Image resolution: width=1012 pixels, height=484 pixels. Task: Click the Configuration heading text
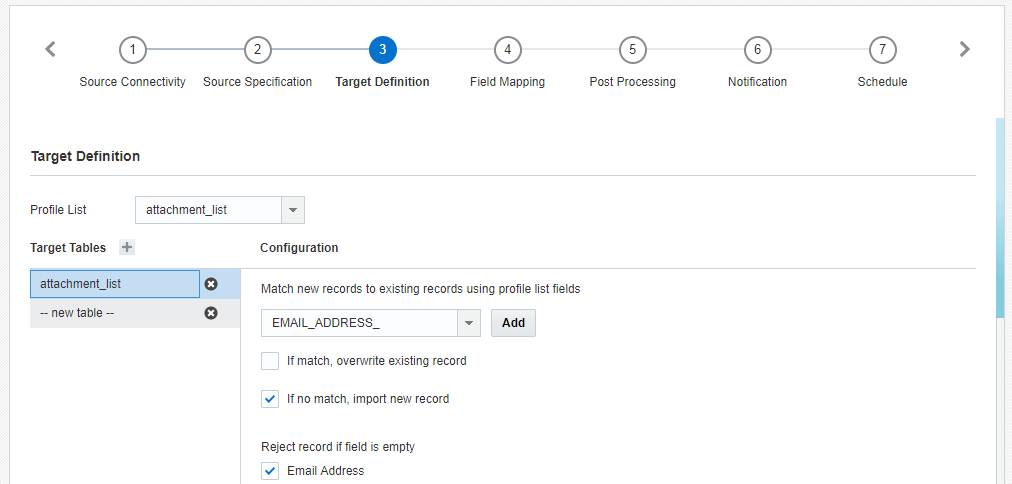click(299, 248)
